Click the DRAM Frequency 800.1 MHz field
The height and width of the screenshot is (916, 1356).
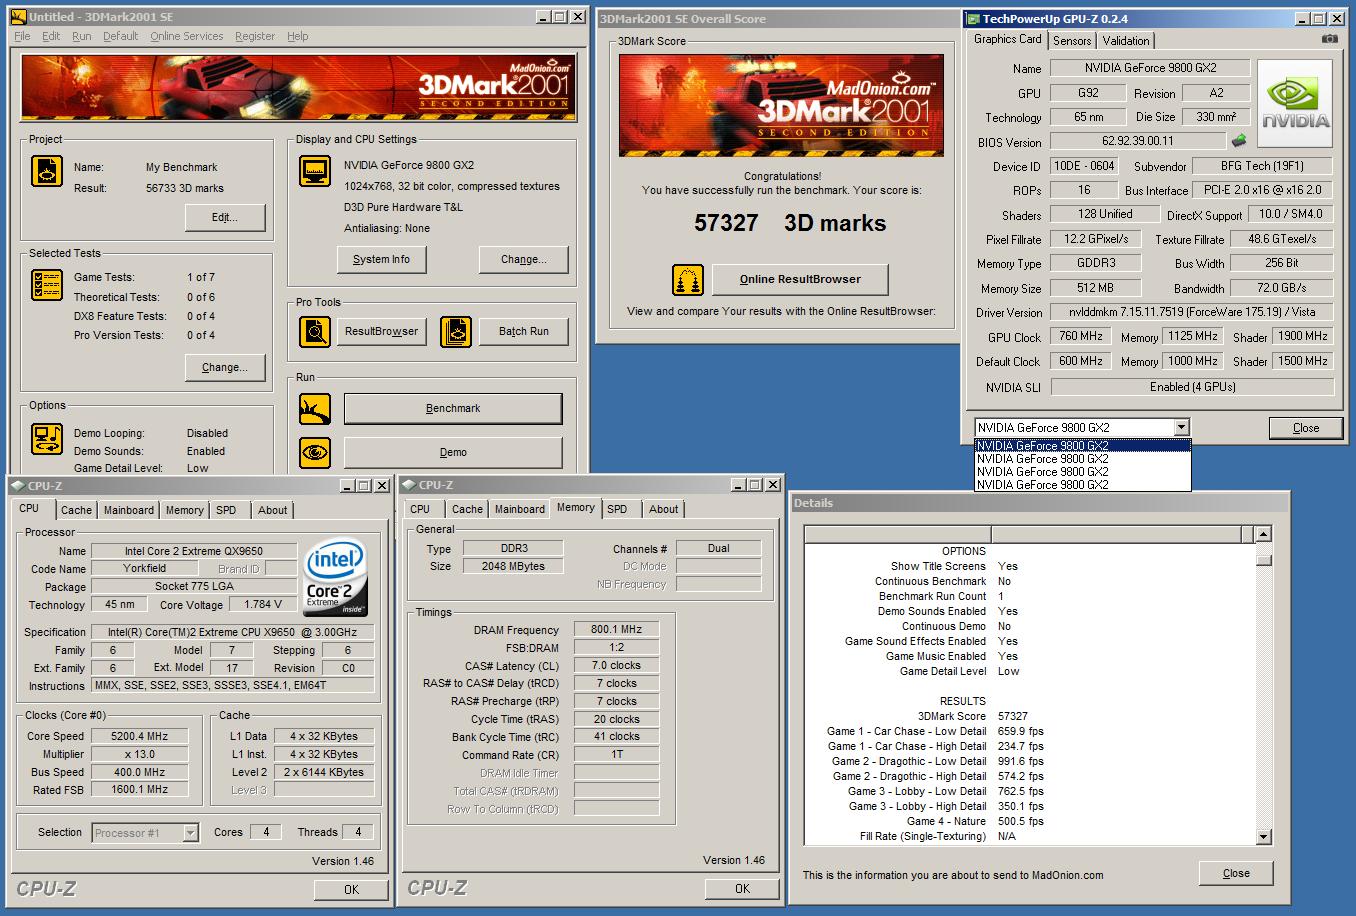coord(617,630)
